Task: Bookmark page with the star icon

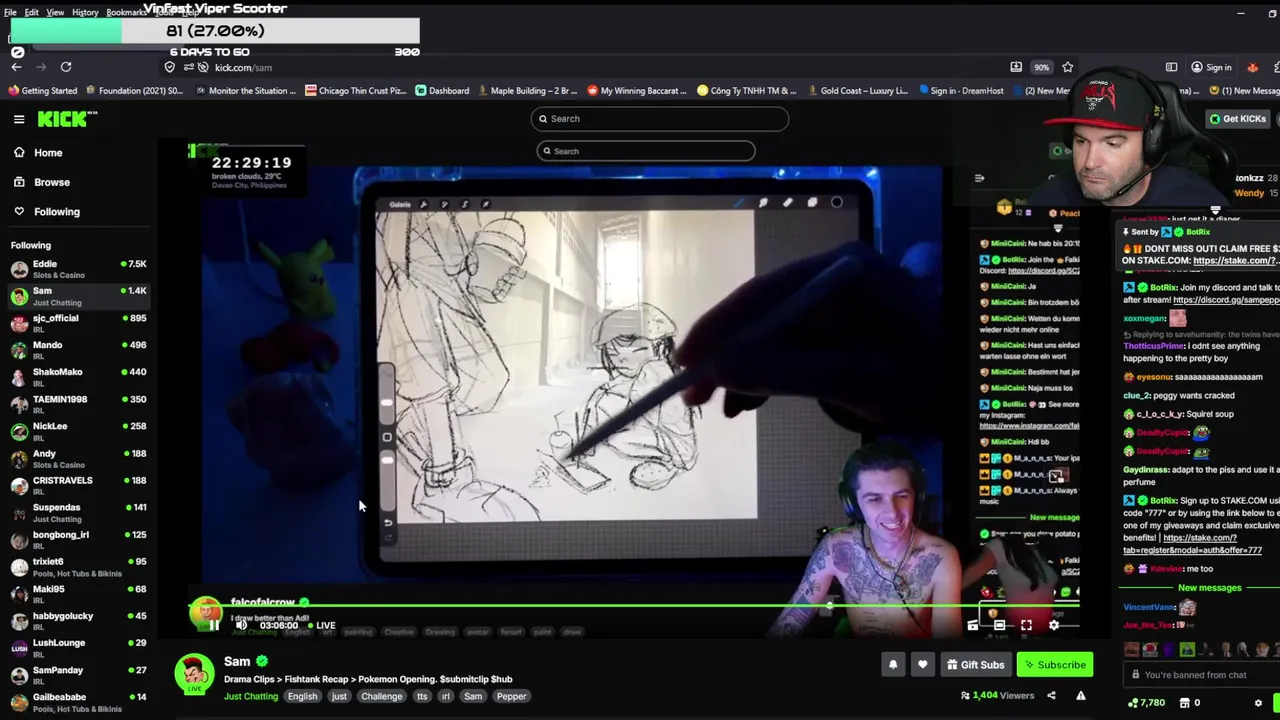Action: pyautogui.click(x=1067, y=67)
